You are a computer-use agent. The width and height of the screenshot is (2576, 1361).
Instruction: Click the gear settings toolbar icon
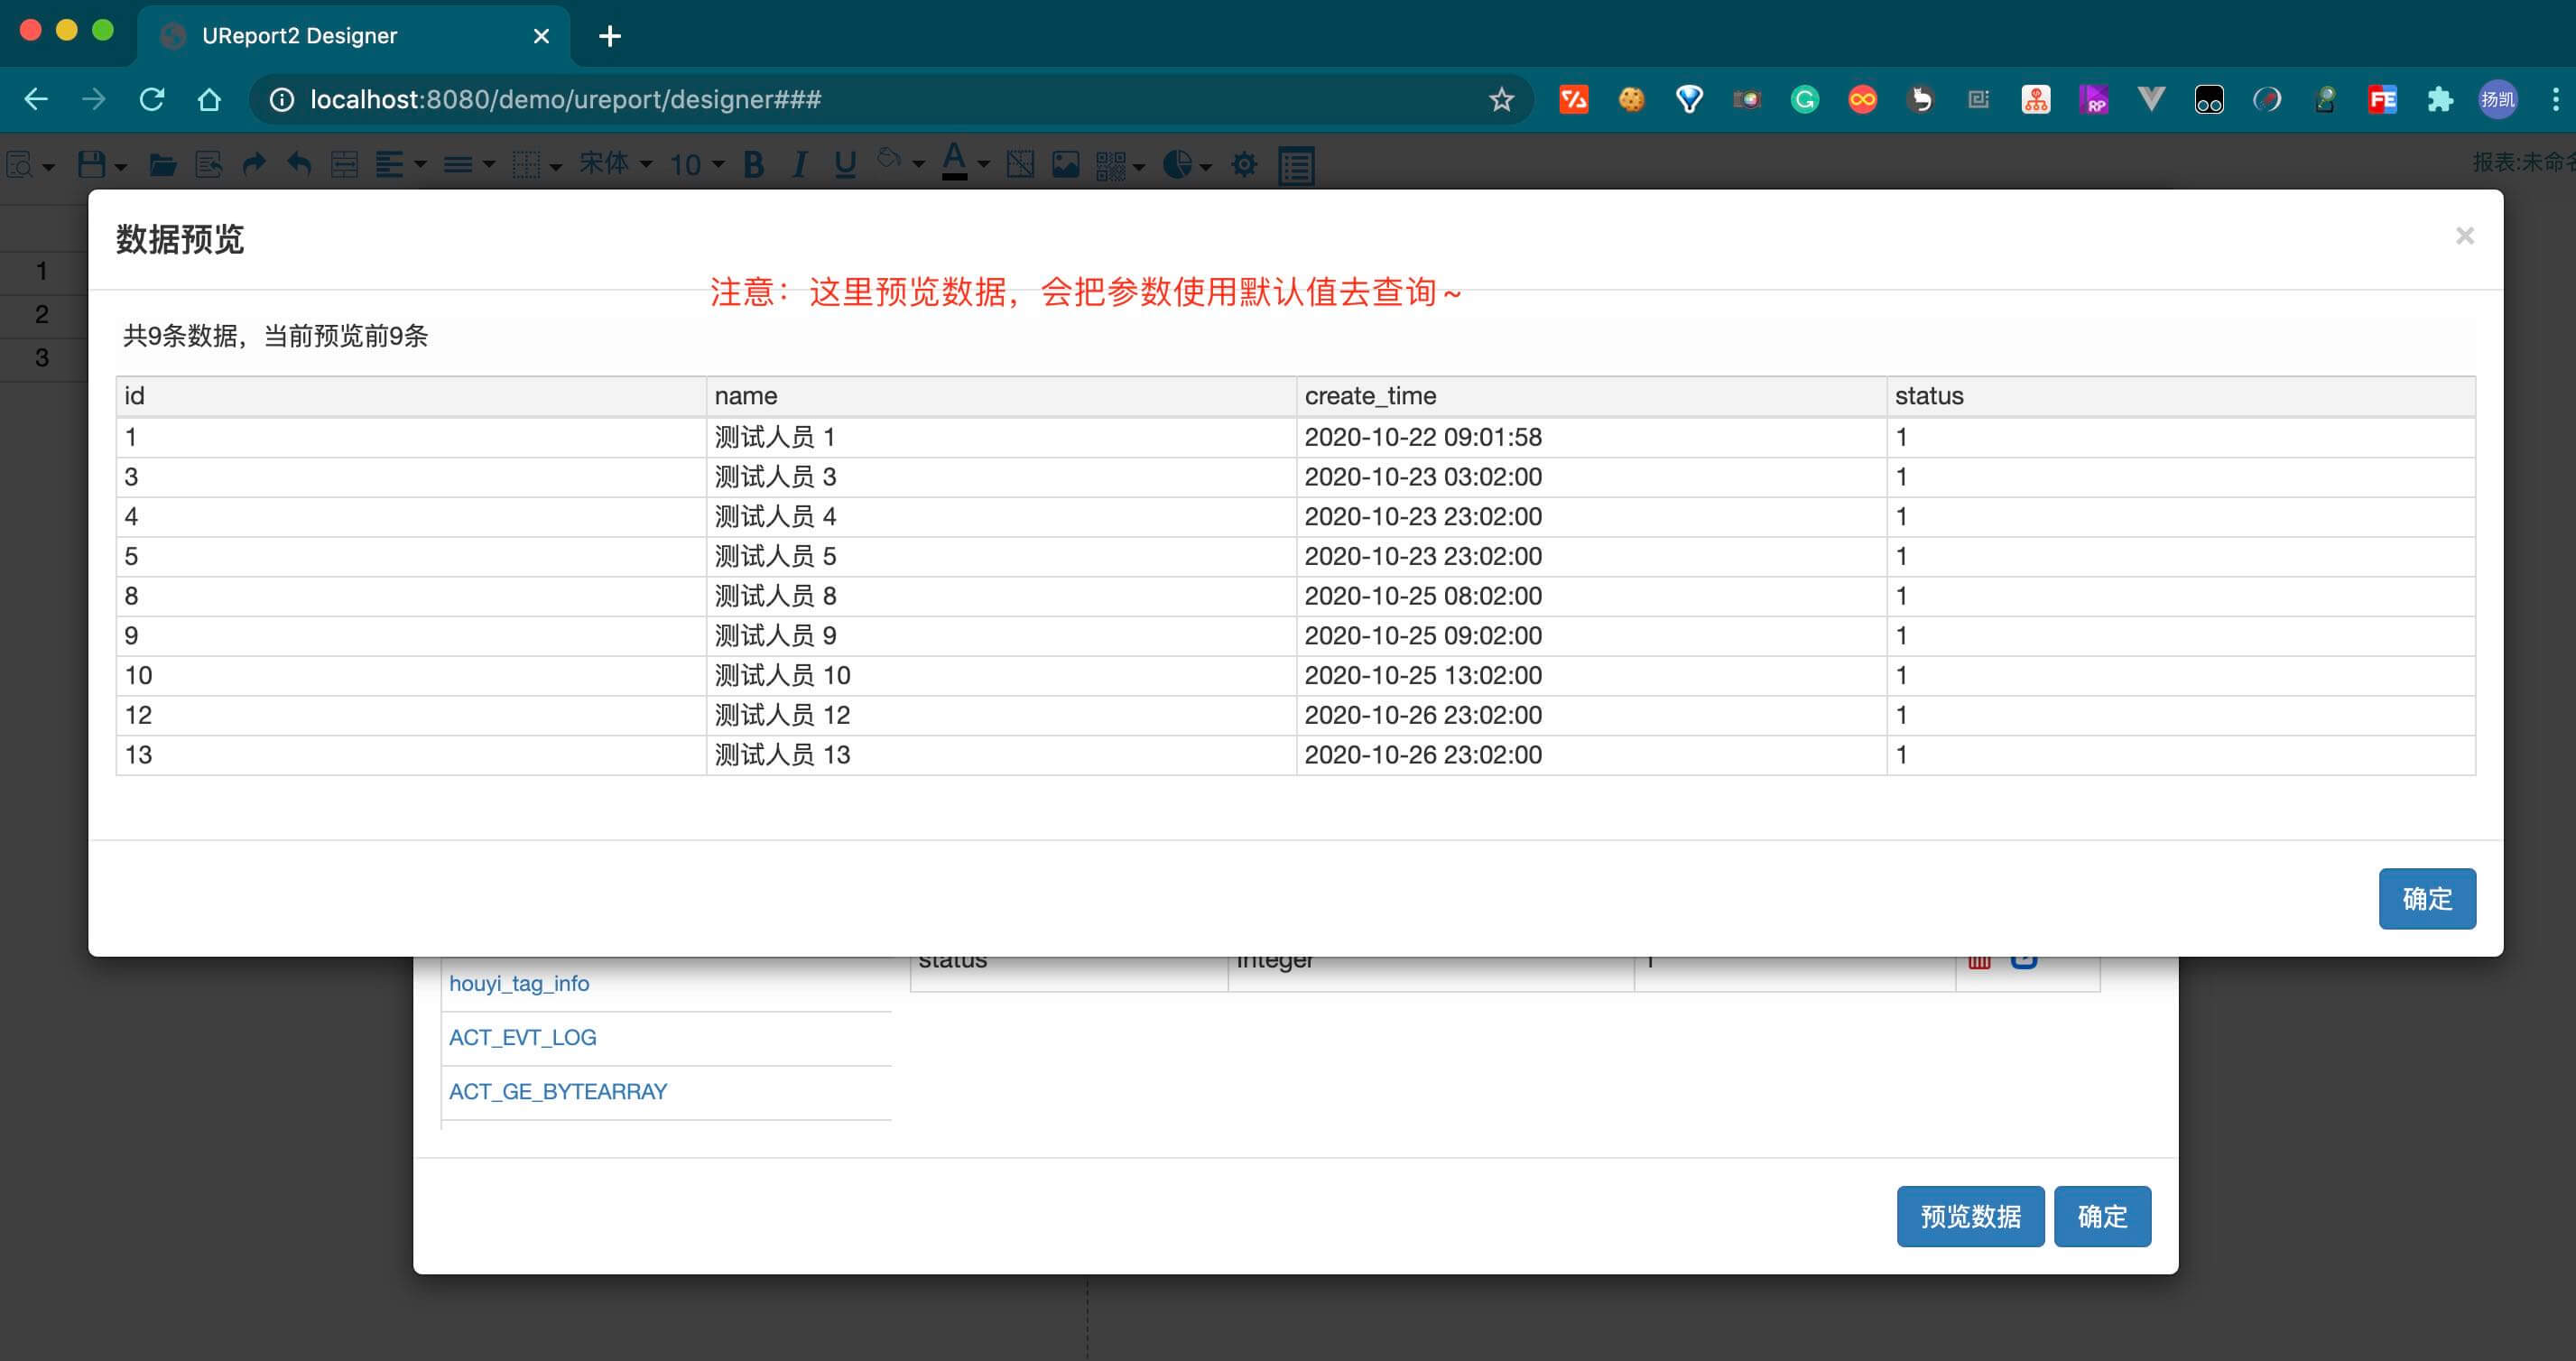coord(1244,164)
